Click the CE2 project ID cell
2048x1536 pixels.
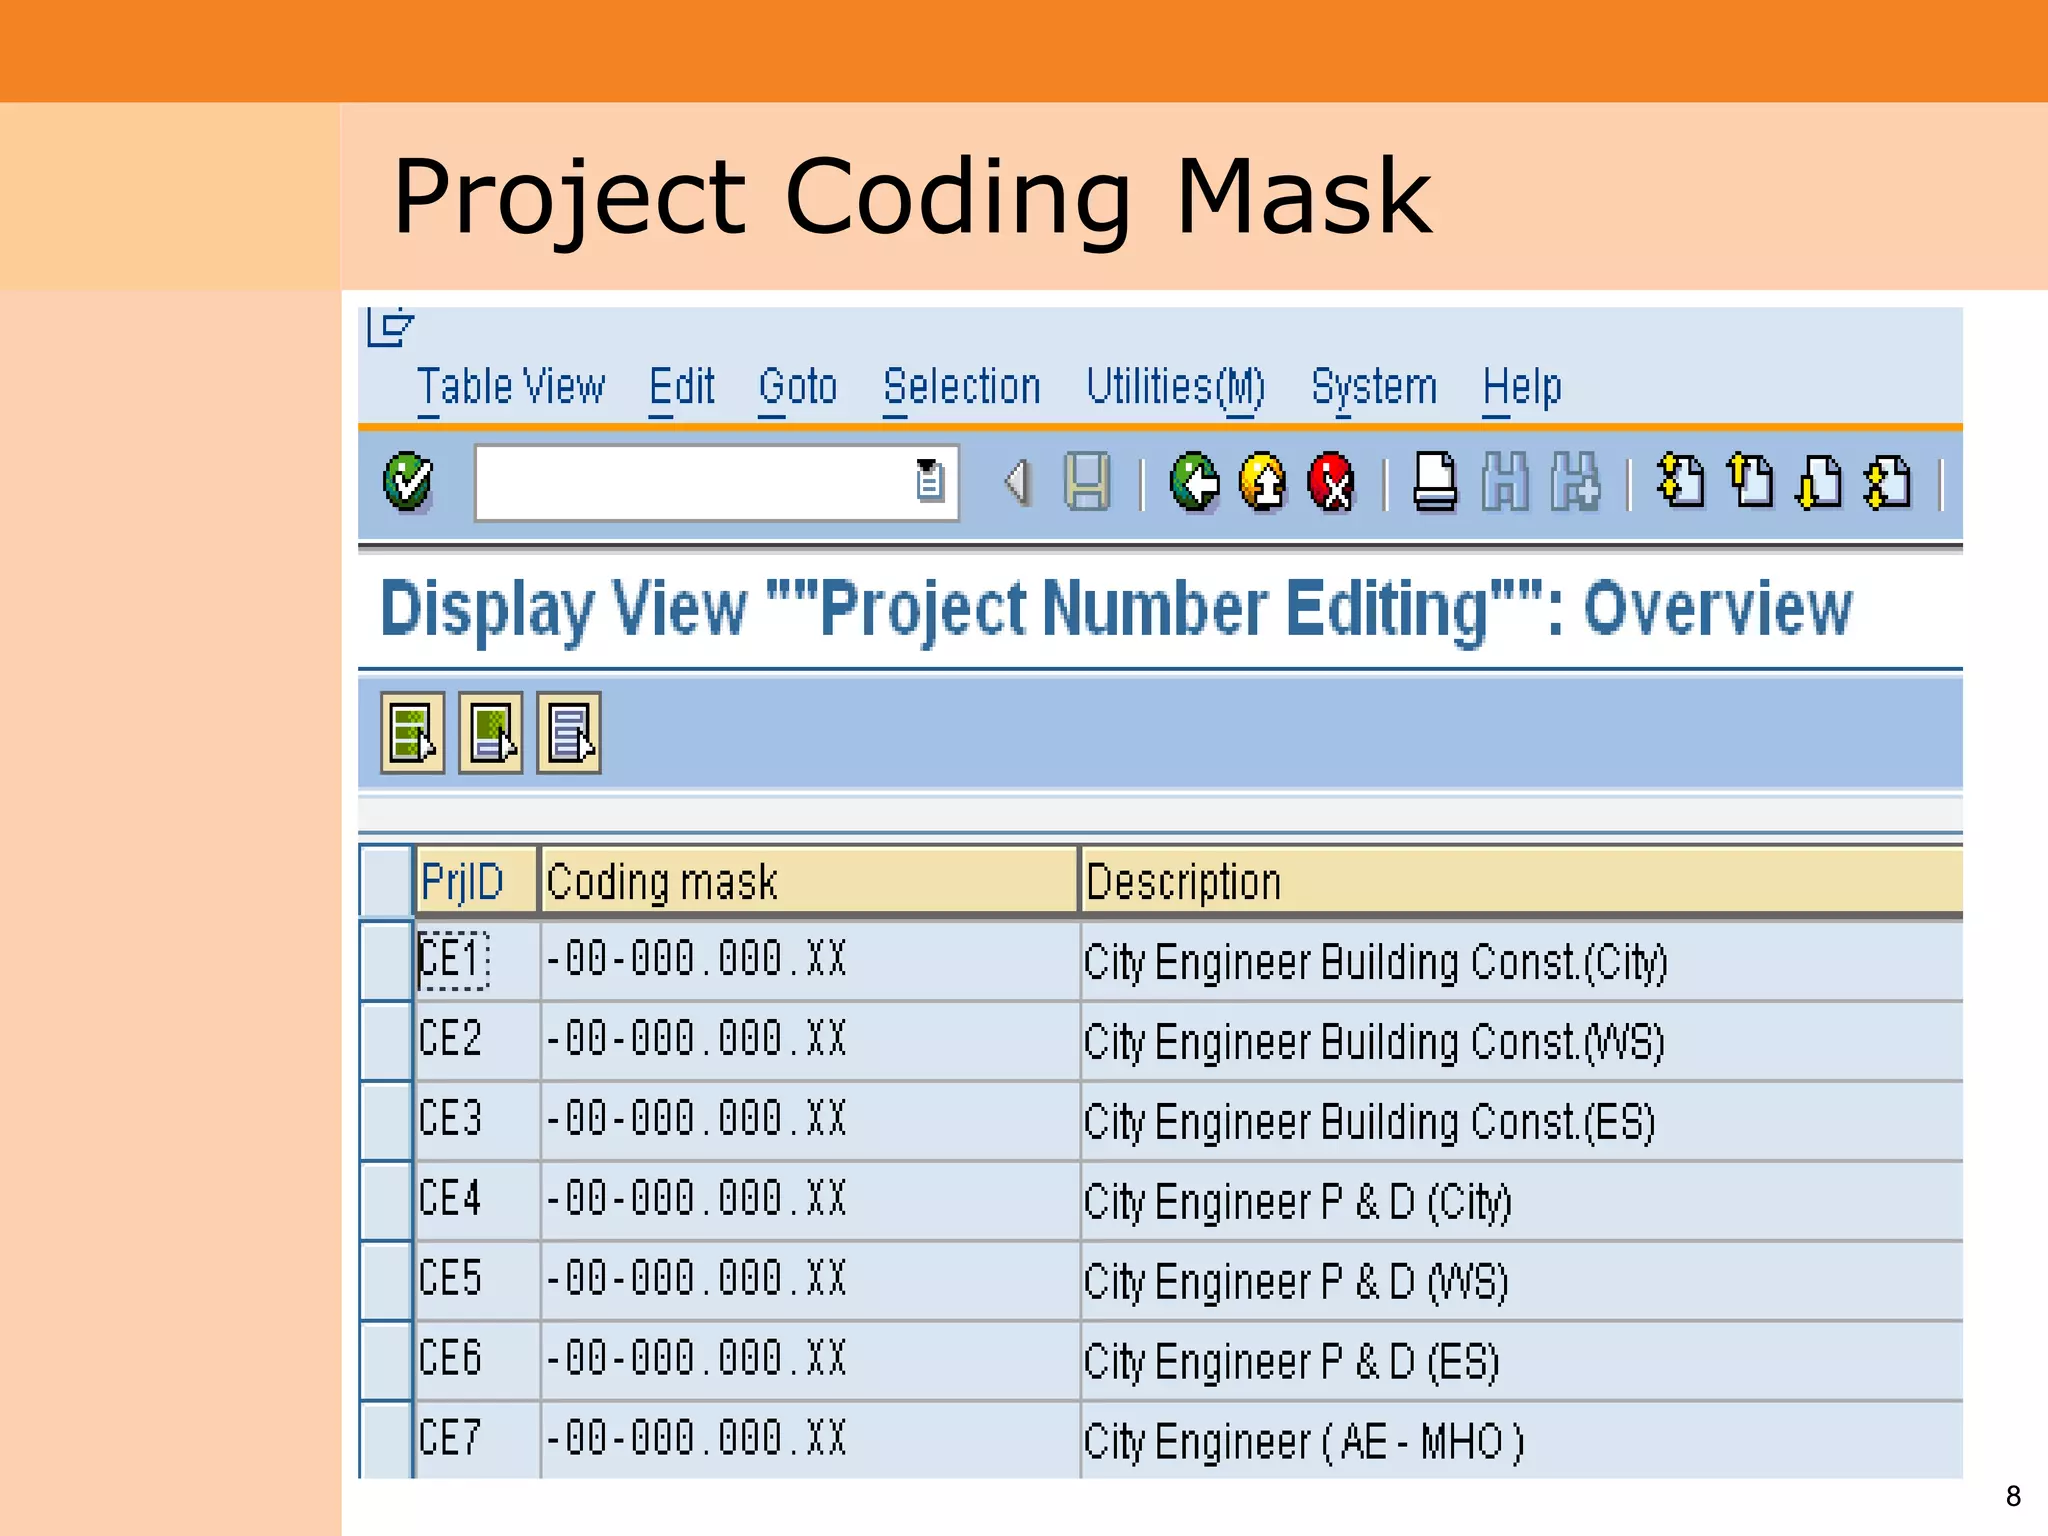pyautogui.click(x=477, y=1041)
